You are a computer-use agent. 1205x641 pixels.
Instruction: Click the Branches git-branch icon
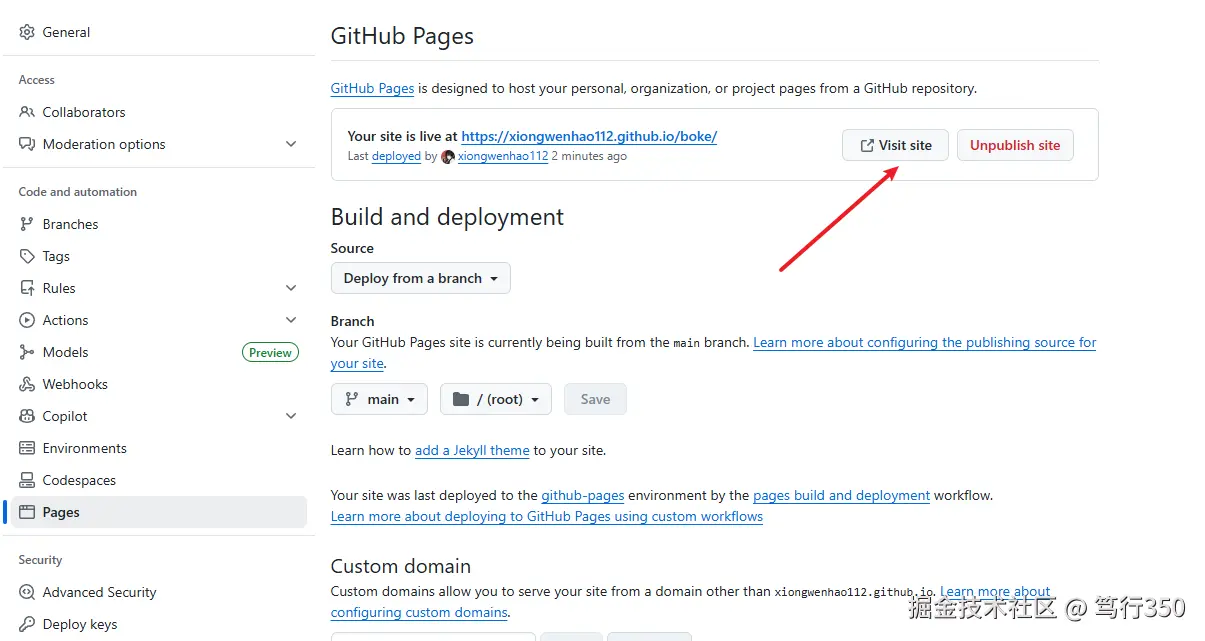pyautogui.click(x=27, y=224)
